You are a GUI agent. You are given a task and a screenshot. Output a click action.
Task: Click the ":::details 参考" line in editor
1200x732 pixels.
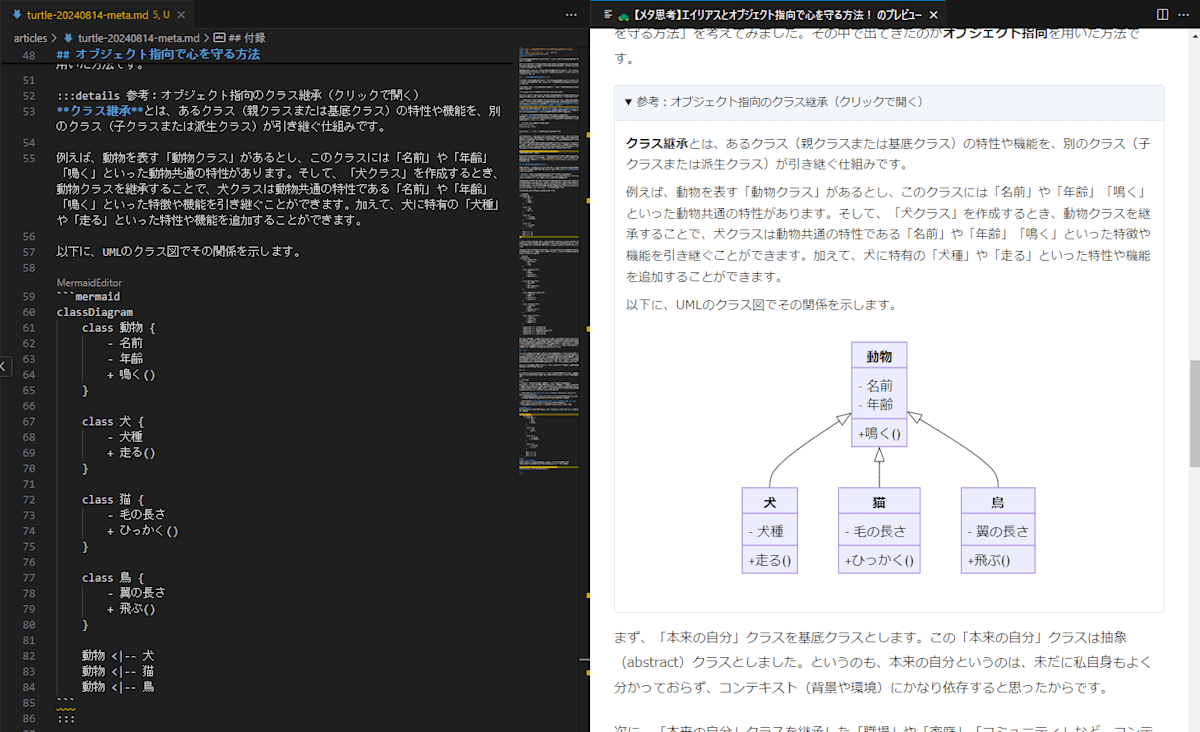click(x=238, y=95)
